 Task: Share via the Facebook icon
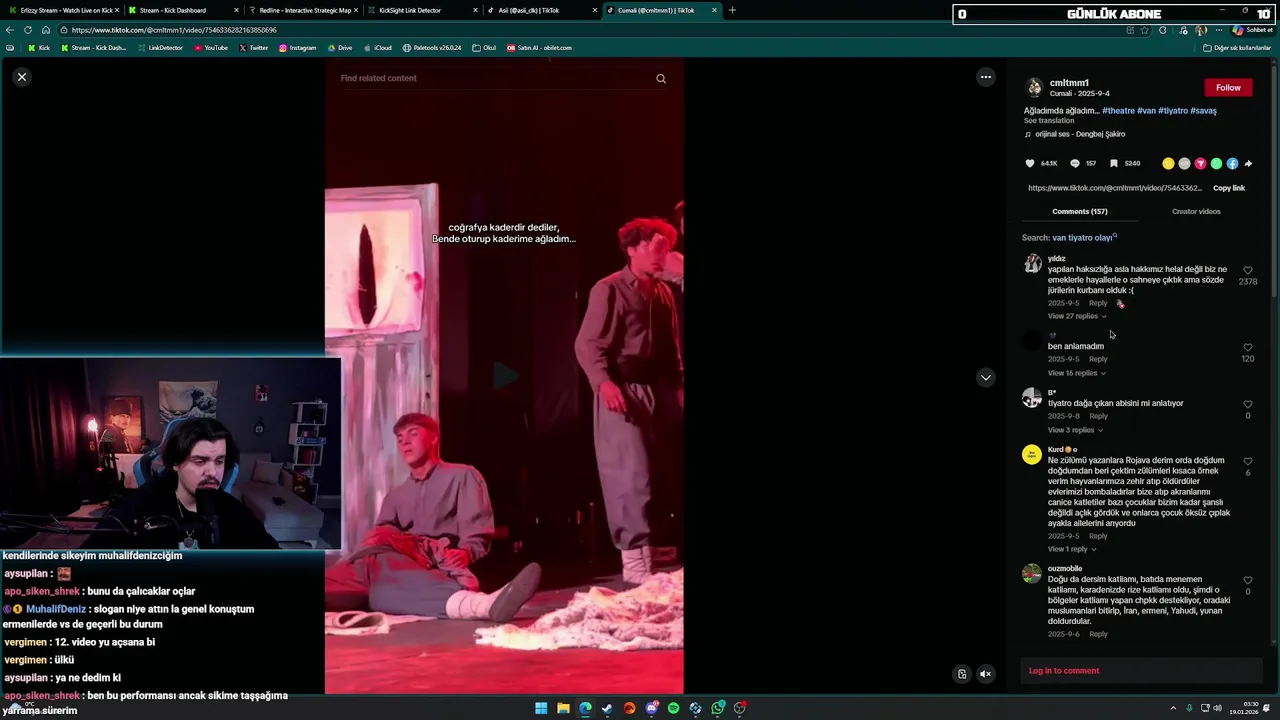pyautogui.click(x=1232, y=163)
